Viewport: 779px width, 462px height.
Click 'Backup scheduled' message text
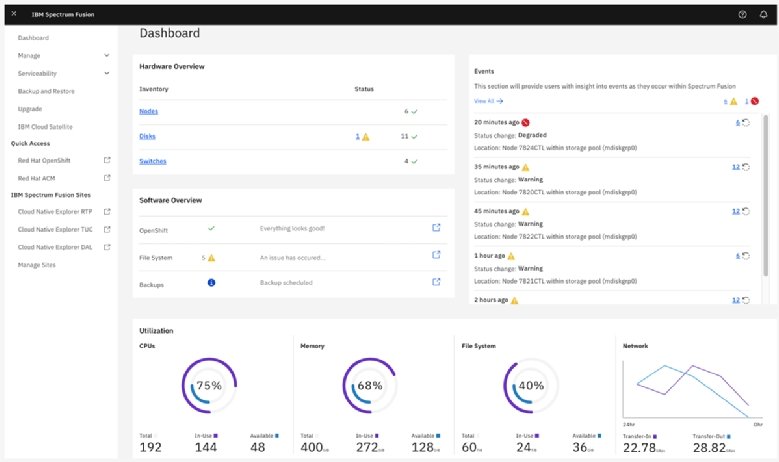click(286, 283)
